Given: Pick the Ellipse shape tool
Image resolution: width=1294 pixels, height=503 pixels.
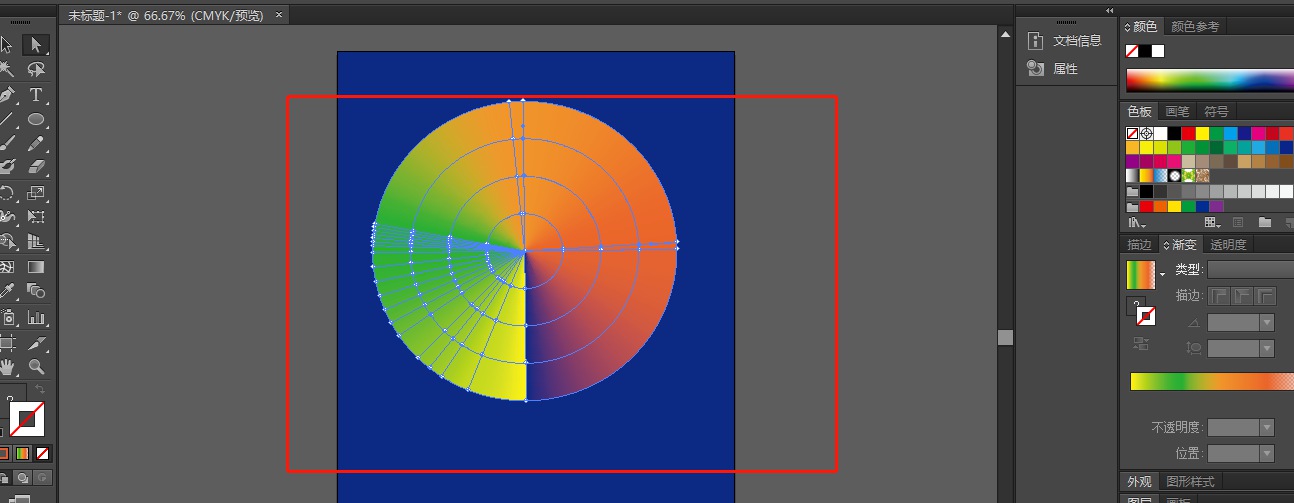Looking at the screenshot, I should click(36, 119).
